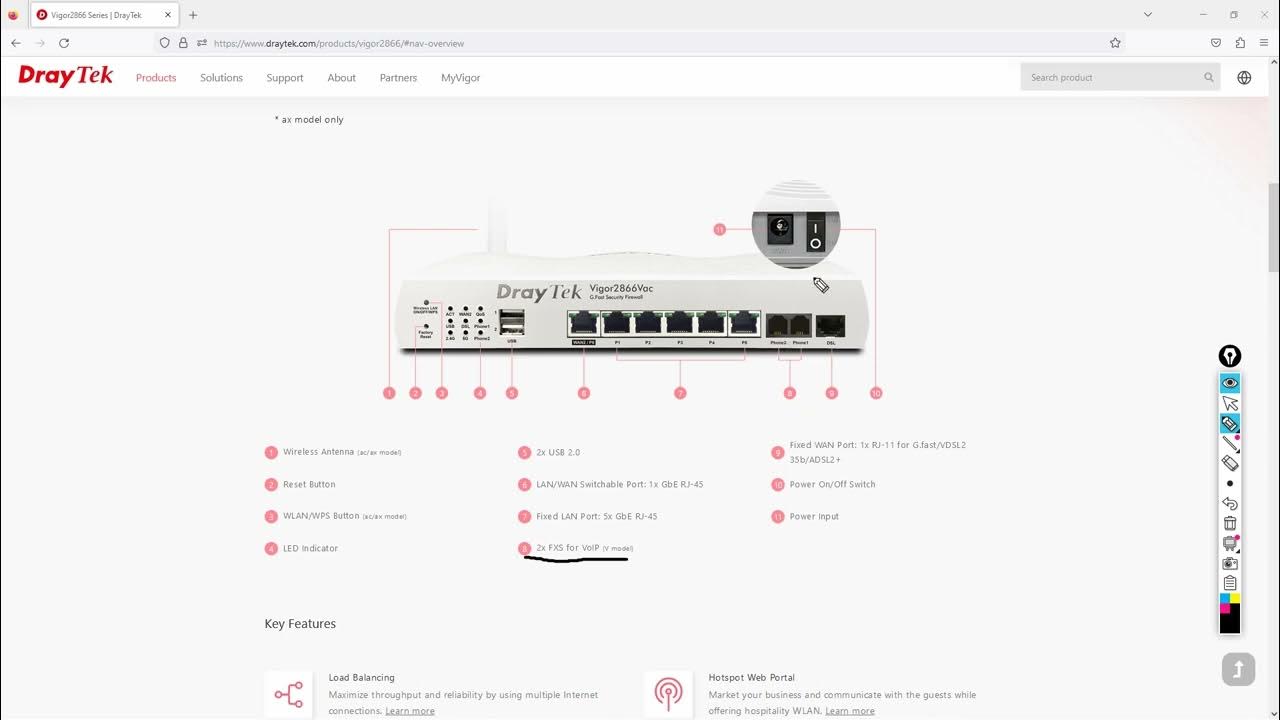Screen dimensions: 1280x720
Task: Click the 'Power Input' label
Action: point(814,516)
